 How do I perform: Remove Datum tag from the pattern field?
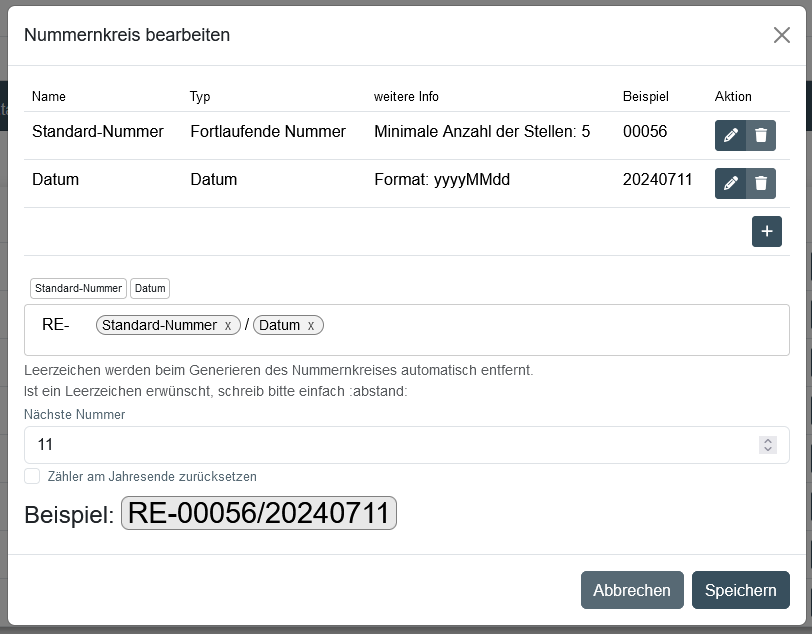click(311, 326)
